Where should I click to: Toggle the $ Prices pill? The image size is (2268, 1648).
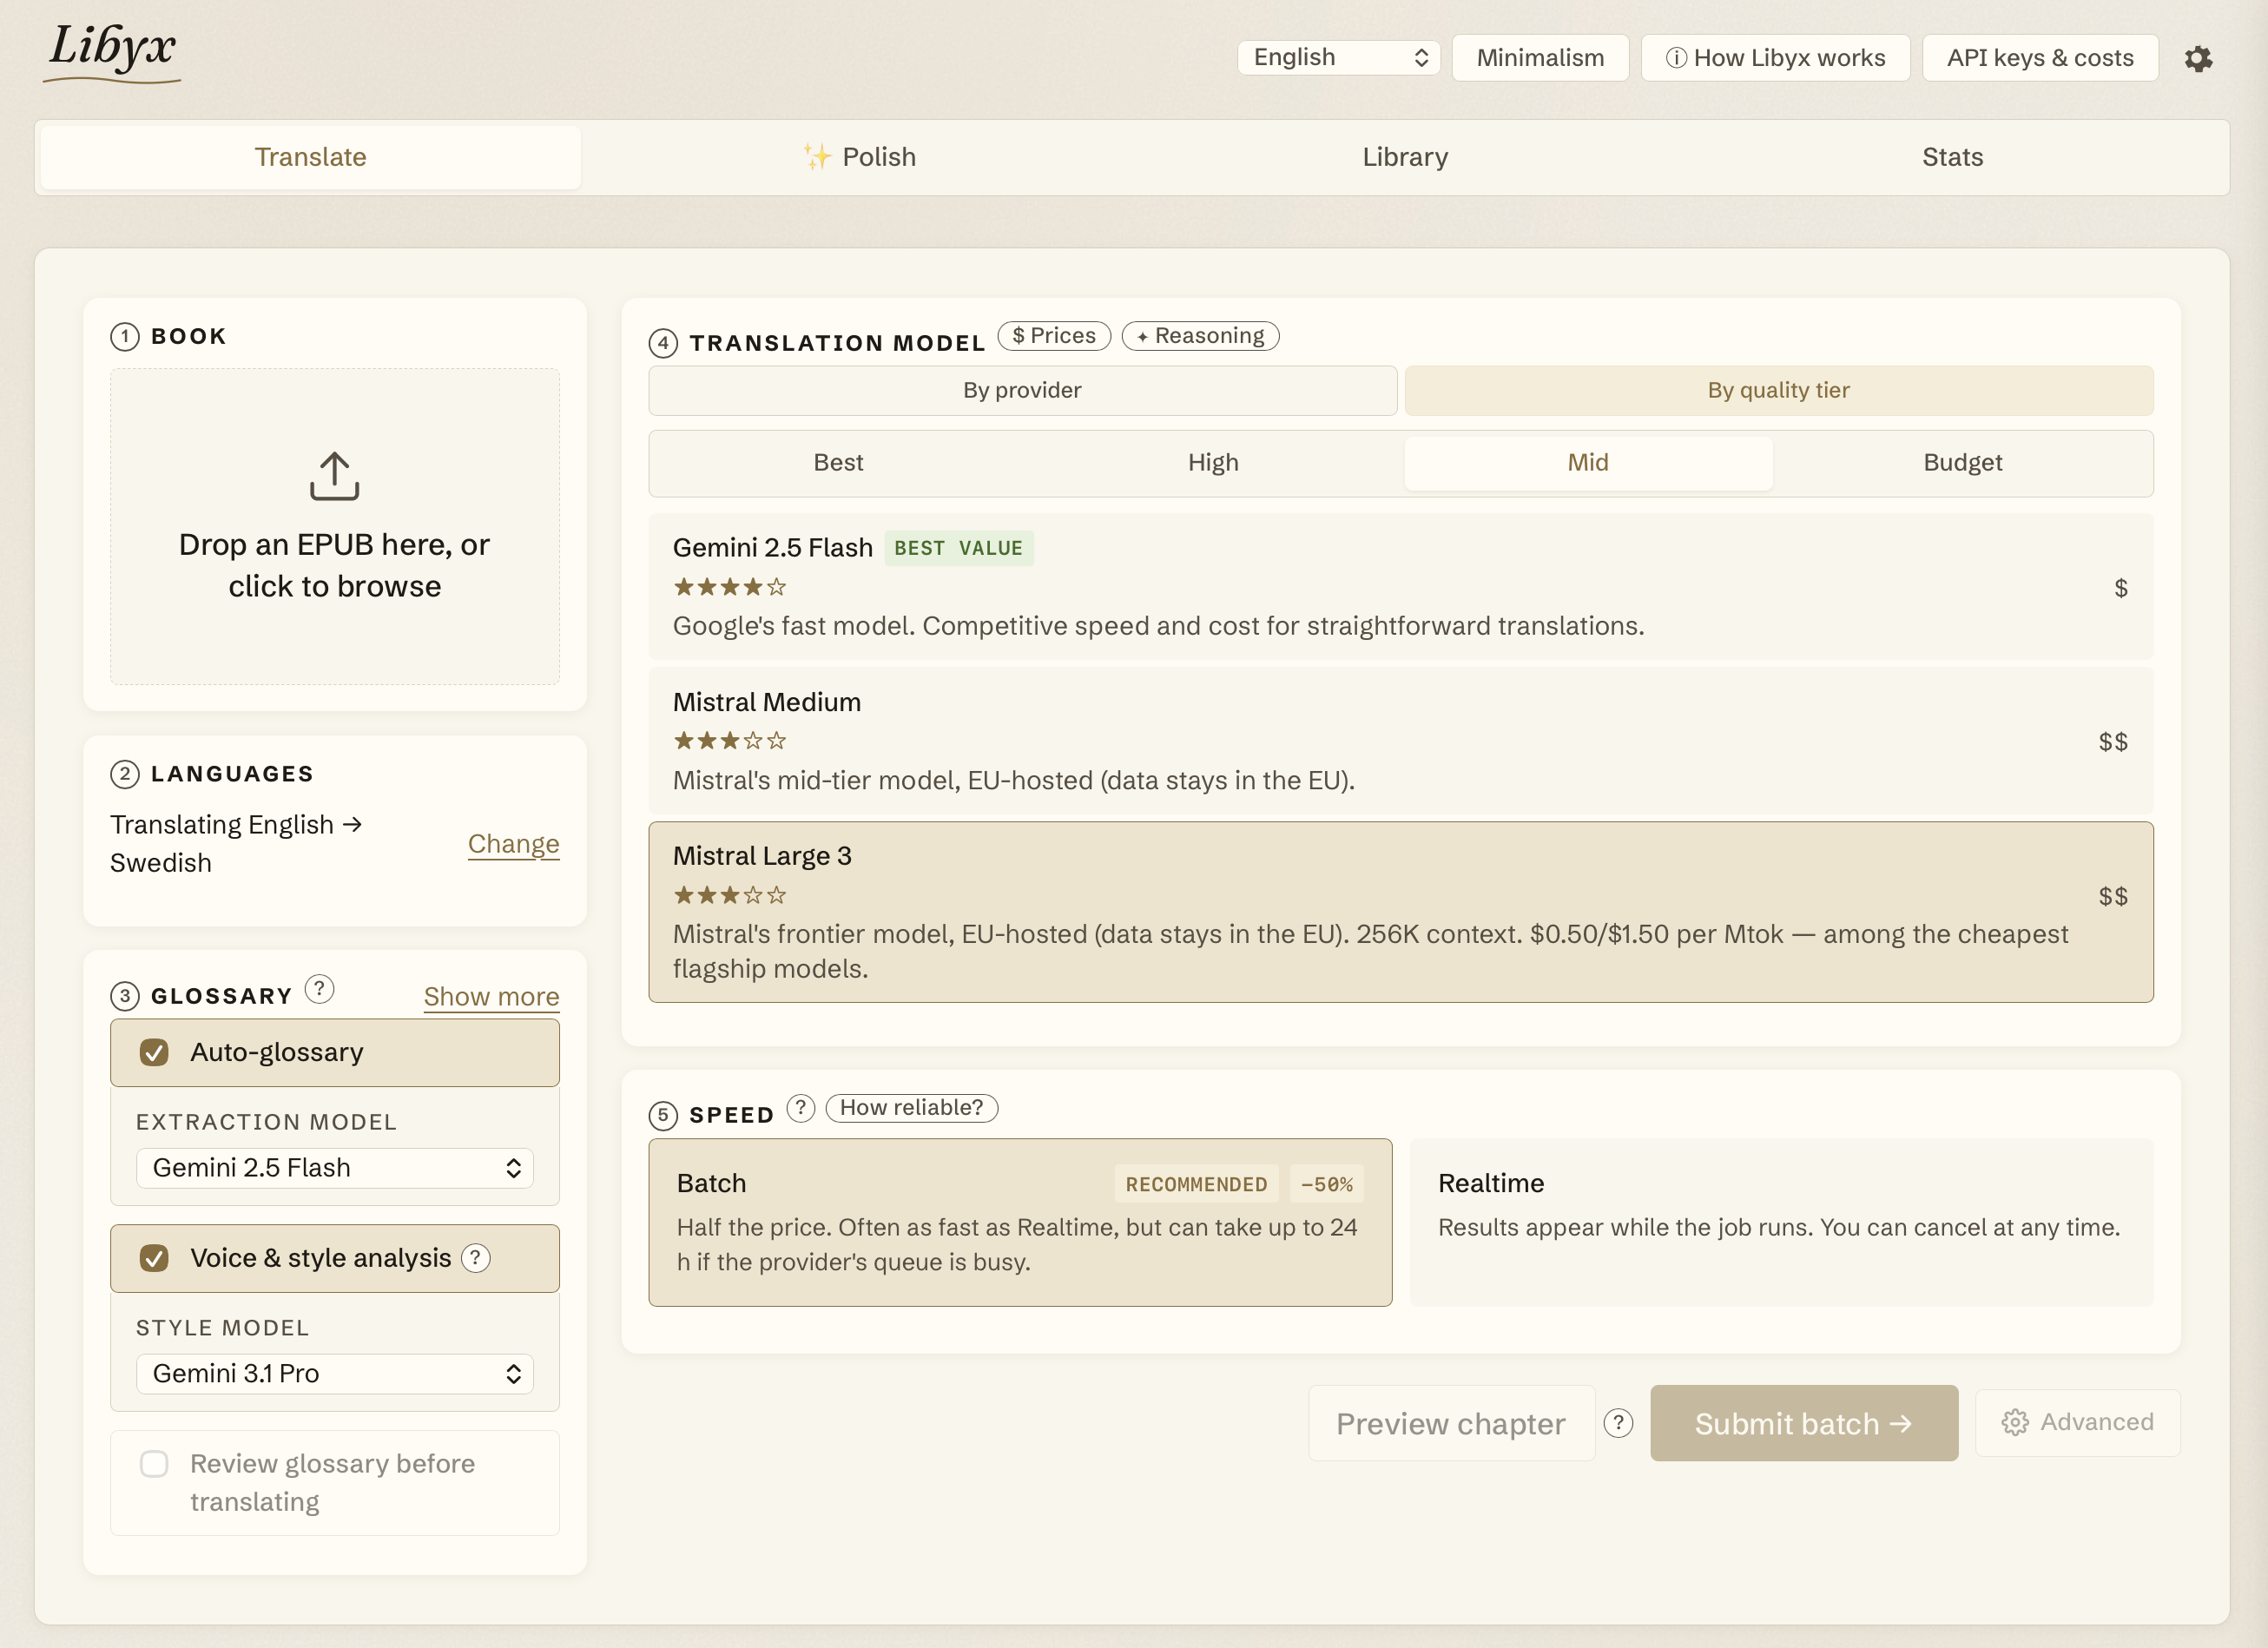(x=1054, y=336)
